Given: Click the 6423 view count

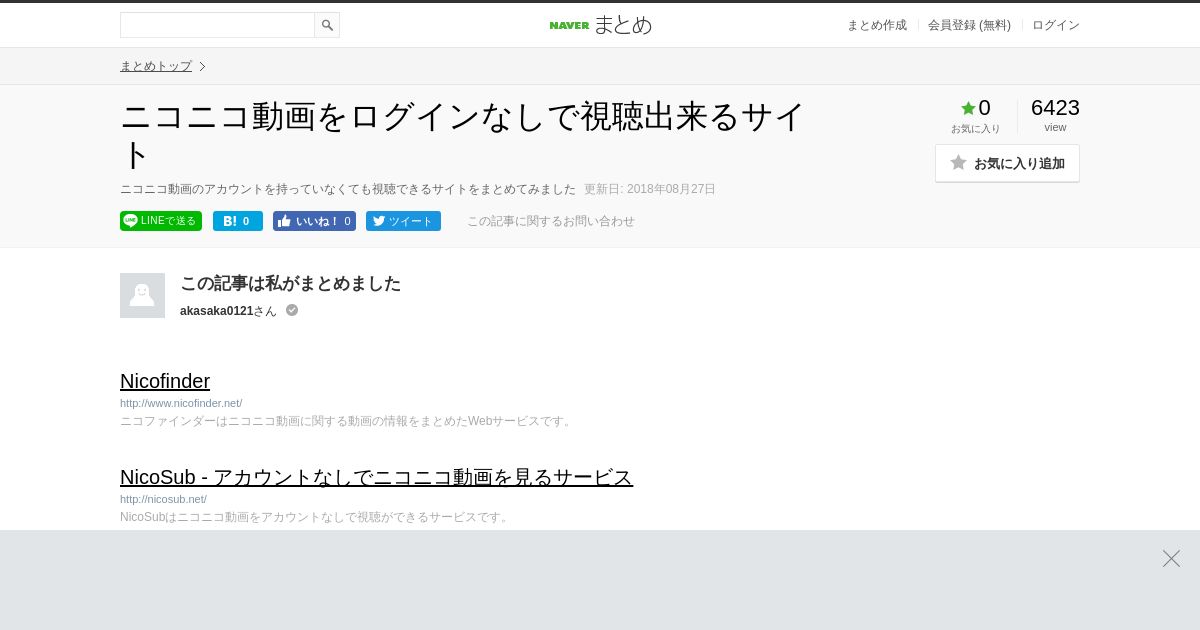Looking at the screenshot, I should coord(1055,108).
